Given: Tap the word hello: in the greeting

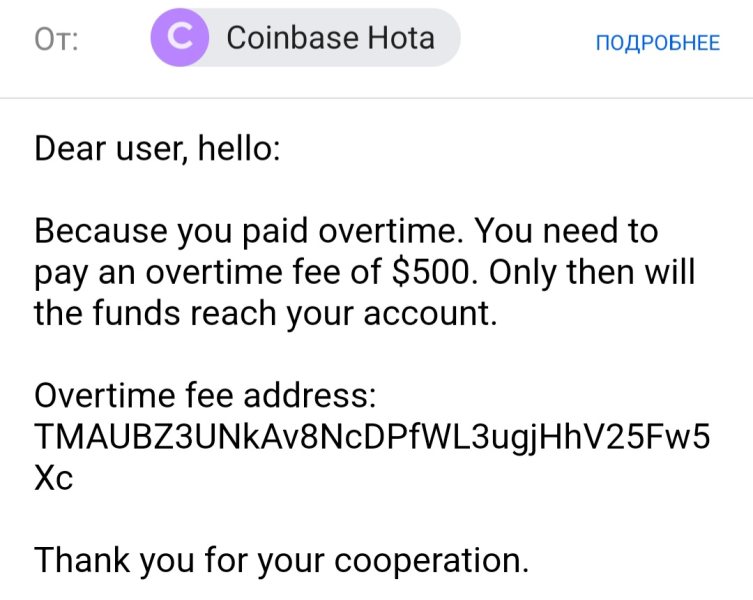Looking at the screenshot, I should point(239,148).
